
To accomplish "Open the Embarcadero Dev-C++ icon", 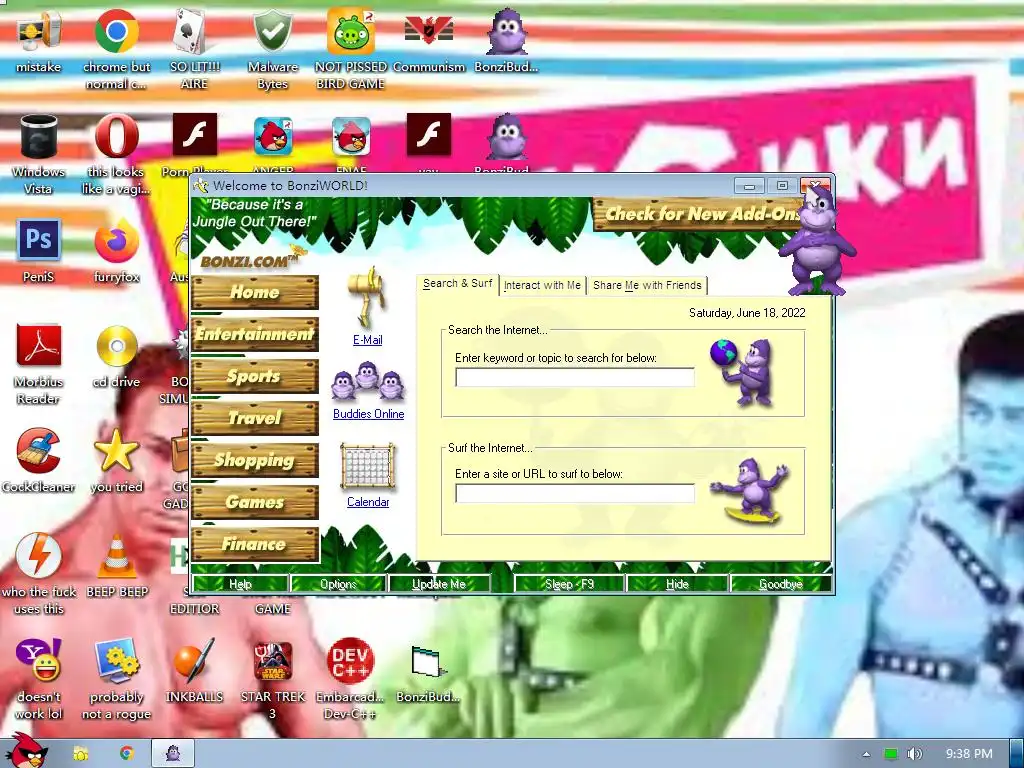I will [x=351, y=660].
